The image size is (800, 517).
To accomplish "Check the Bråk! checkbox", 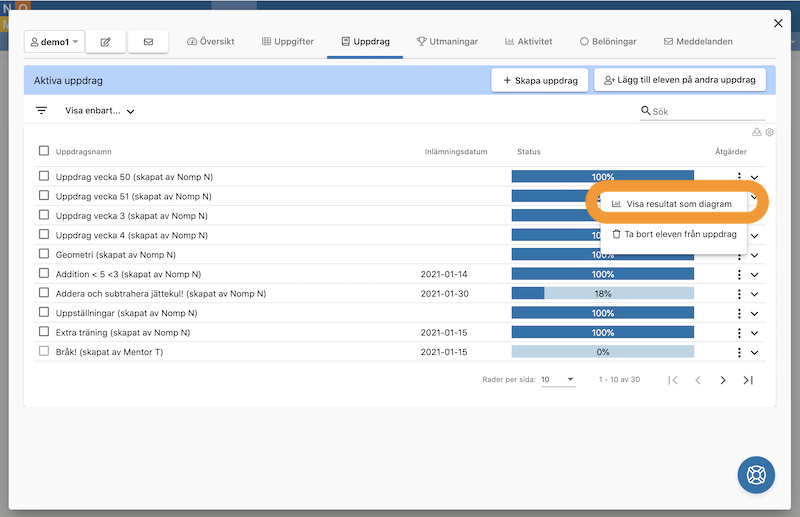I will (44, 351).
